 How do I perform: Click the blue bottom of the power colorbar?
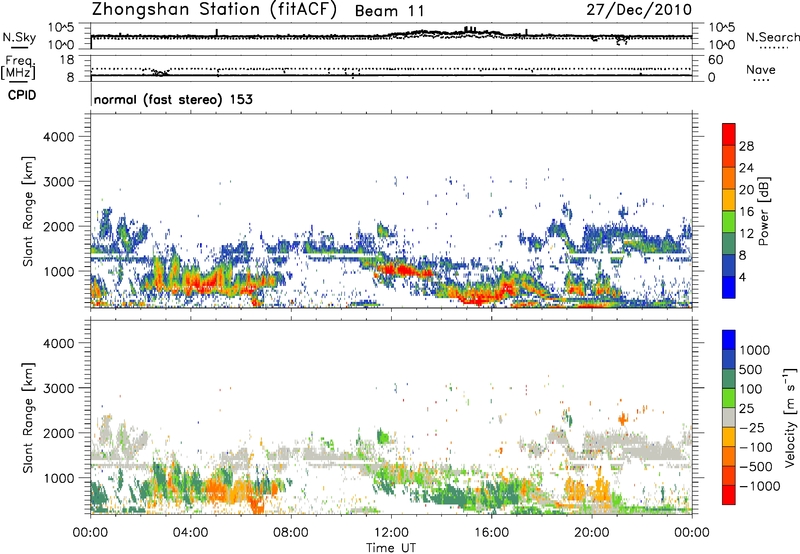(729, 287)
